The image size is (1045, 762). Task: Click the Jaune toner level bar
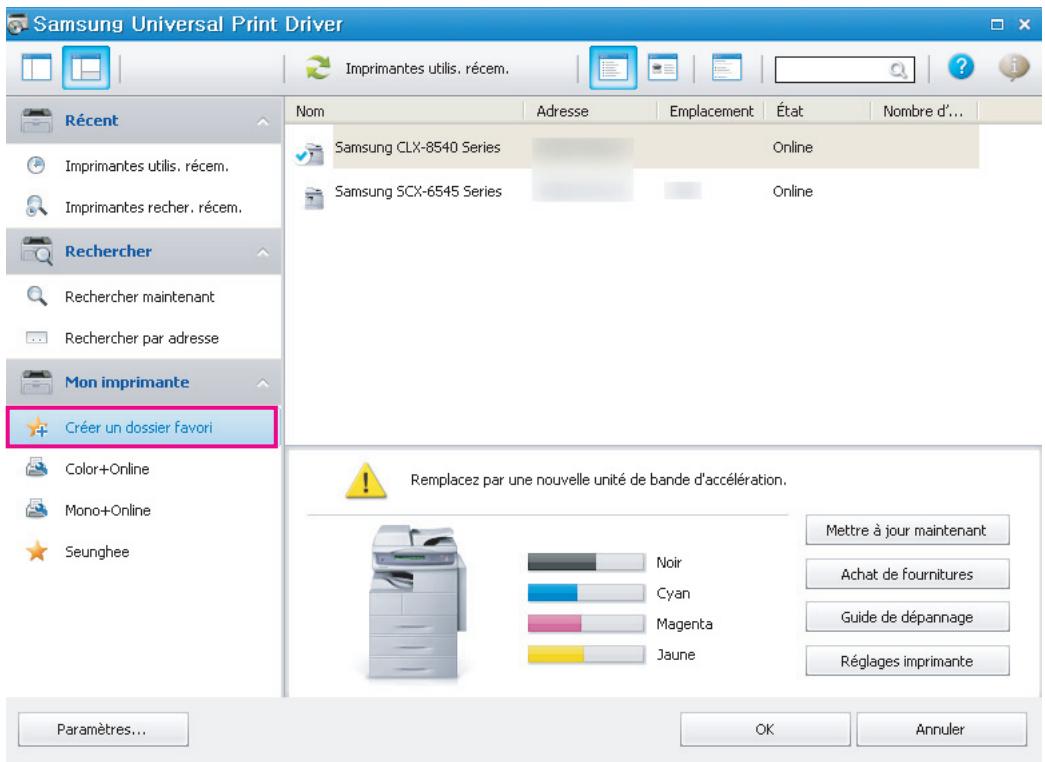[x=586, y=654]
